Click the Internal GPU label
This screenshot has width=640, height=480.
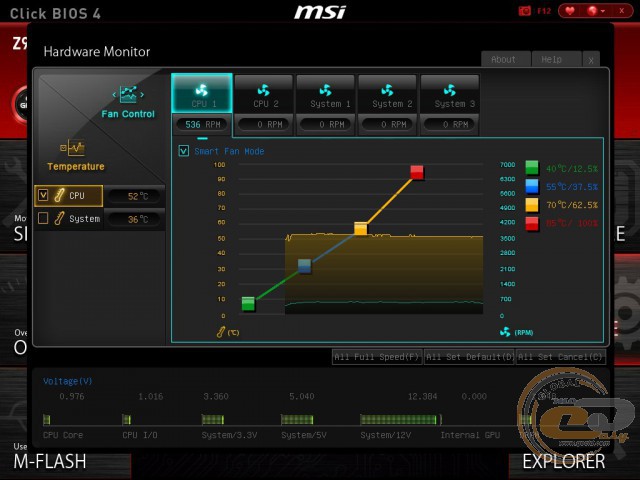click(x=470, y=435)
